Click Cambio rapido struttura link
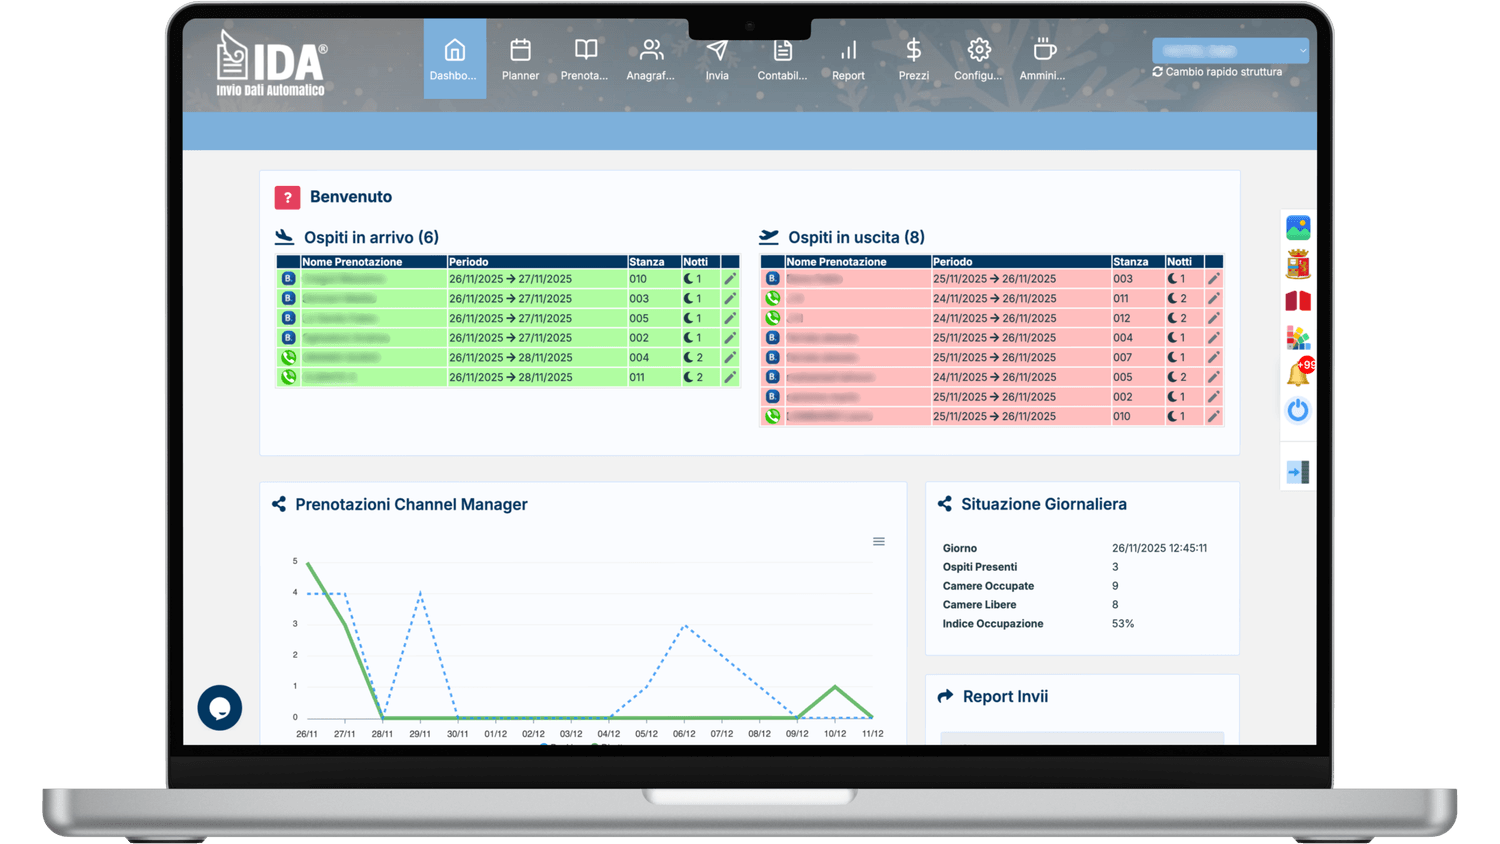 (1217, 72)
